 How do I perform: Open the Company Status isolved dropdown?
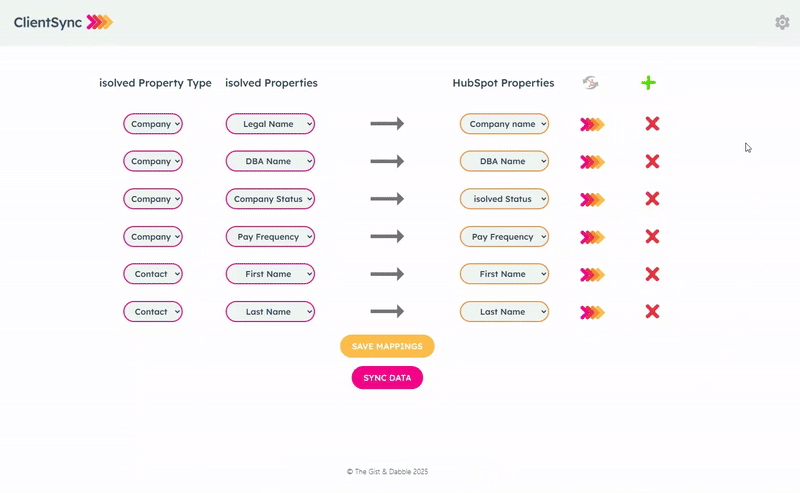(270, 199)
